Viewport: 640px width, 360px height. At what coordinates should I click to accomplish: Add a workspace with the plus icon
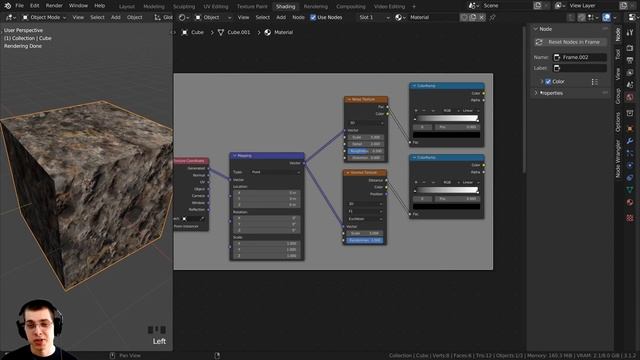[x=413, y=7]
